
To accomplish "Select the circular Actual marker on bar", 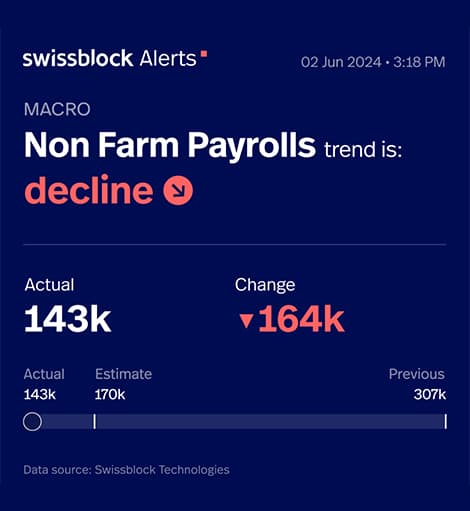I will coord(32,421).
